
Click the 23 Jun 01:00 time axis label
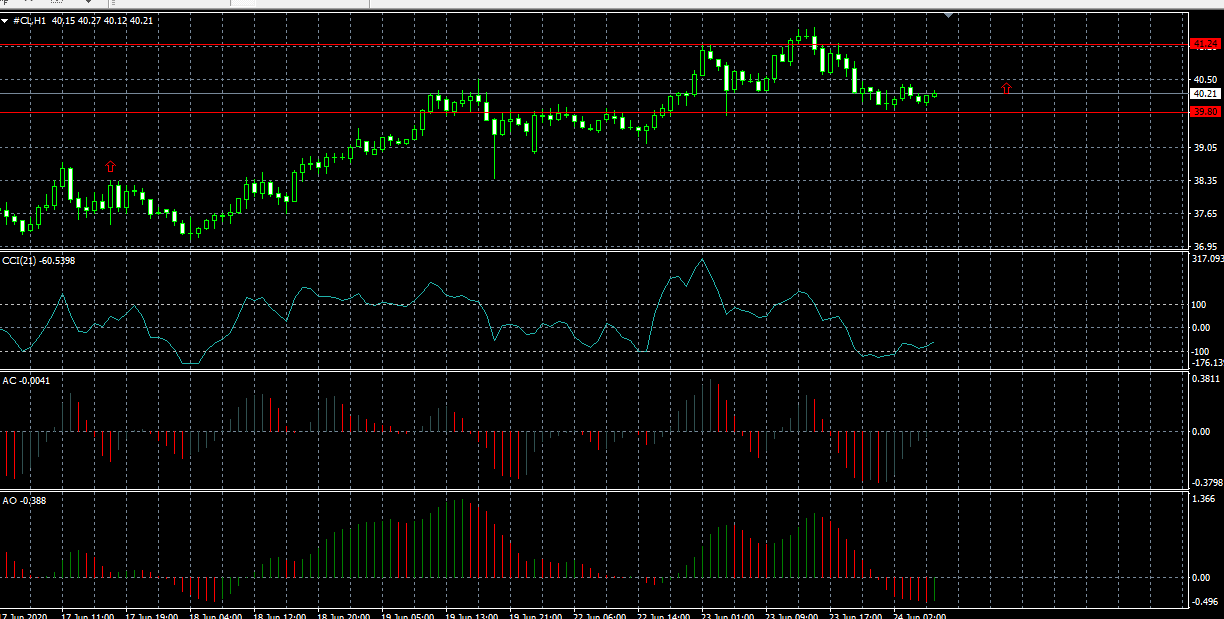pyautogui.click(x=729, y=616)
